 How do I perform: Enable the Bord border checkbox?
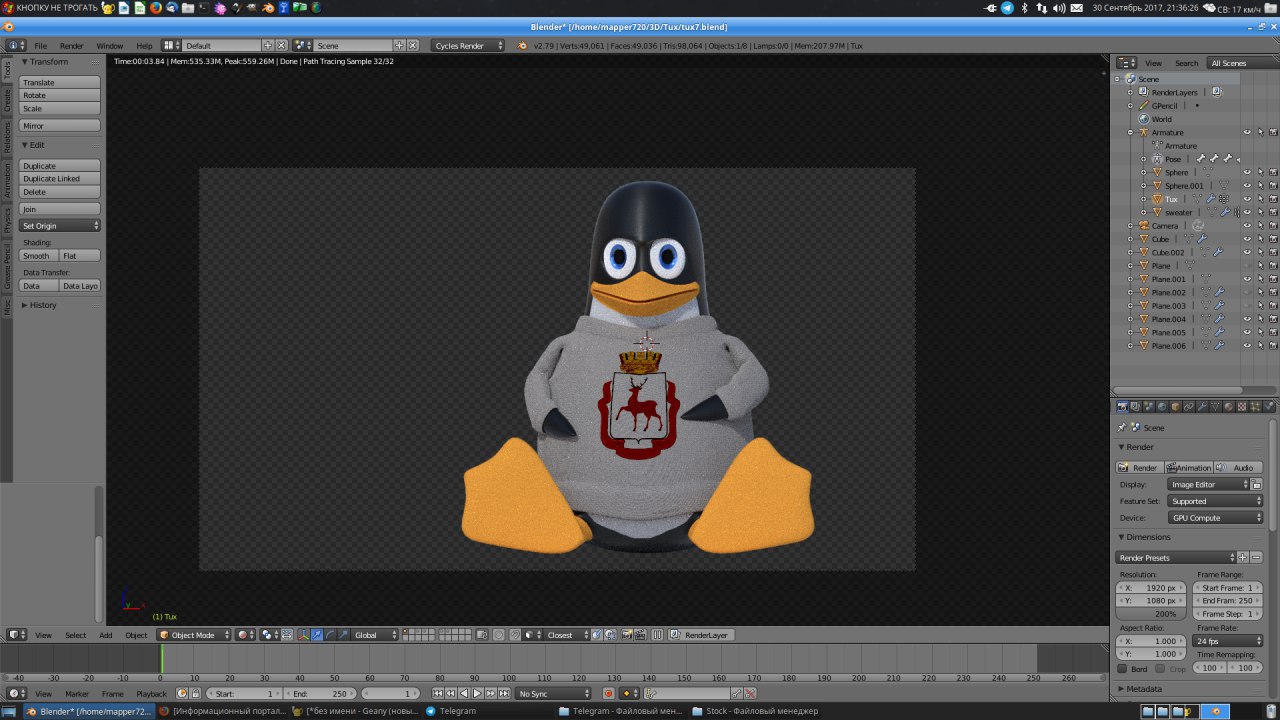pos(1122,669)
